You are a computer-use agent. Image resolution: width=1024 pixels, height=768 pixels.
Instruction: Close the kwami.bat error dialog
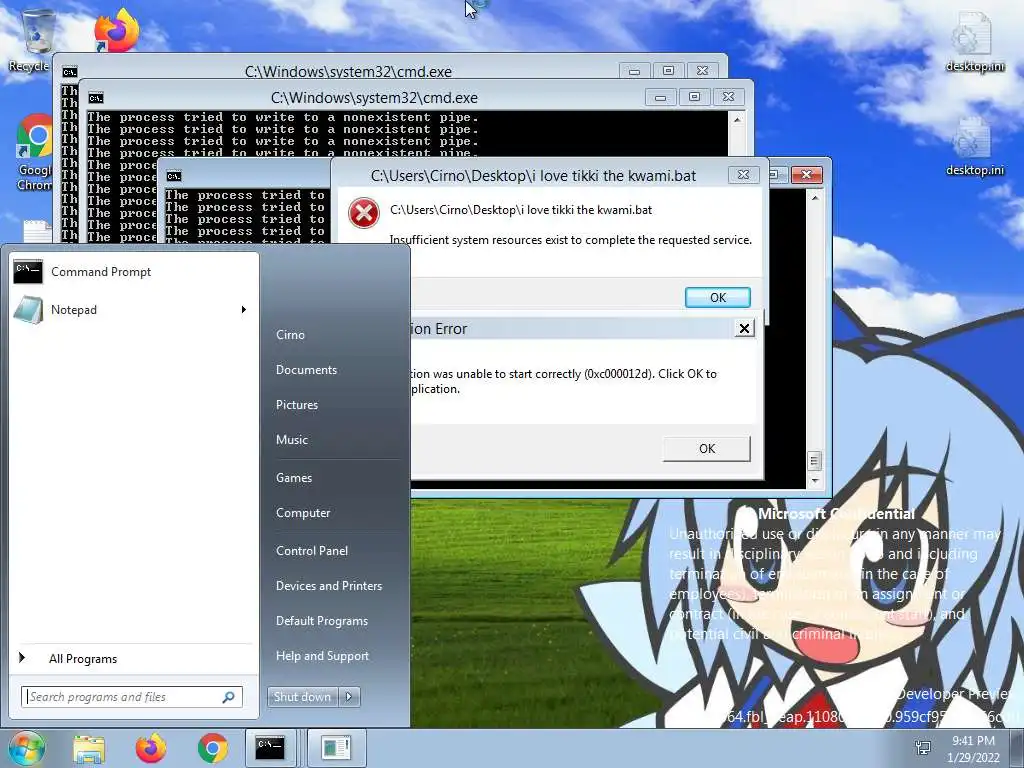743,174
